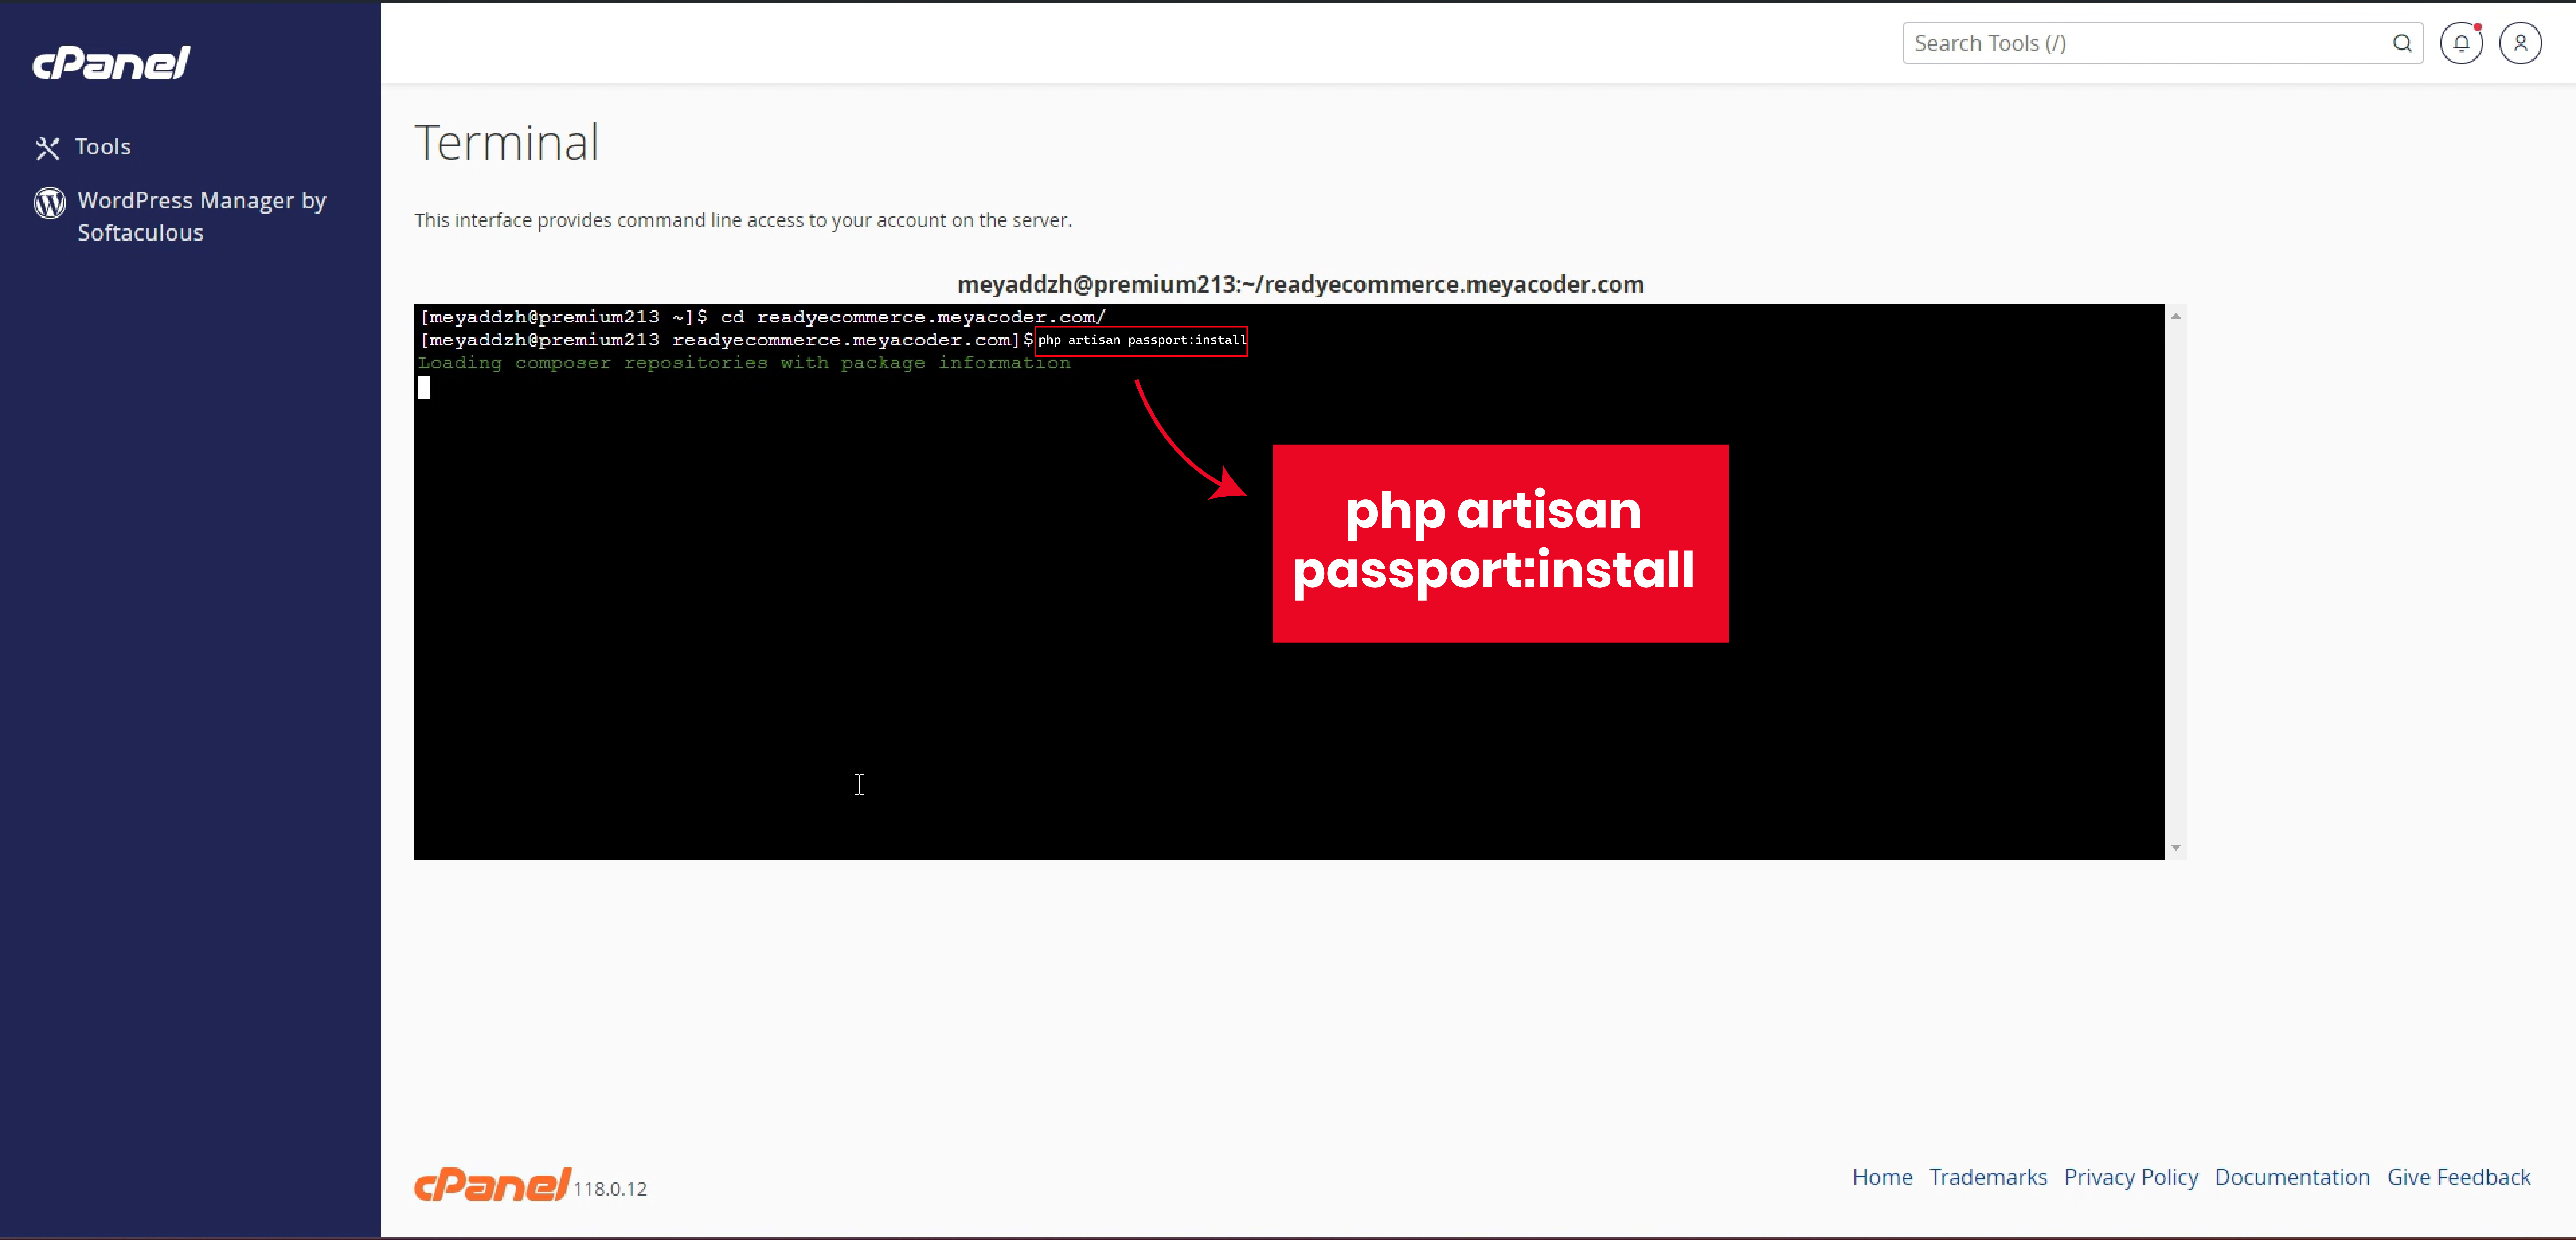Click the terminal scrollbar down arrow
Viewport: 2576px width, 1240px height.
coord(2176,848)
